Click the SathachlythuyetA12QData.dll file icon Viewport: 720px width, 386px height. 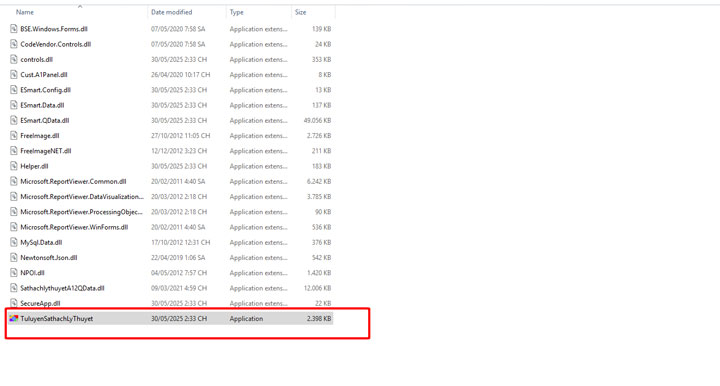[x=14, y=288]
